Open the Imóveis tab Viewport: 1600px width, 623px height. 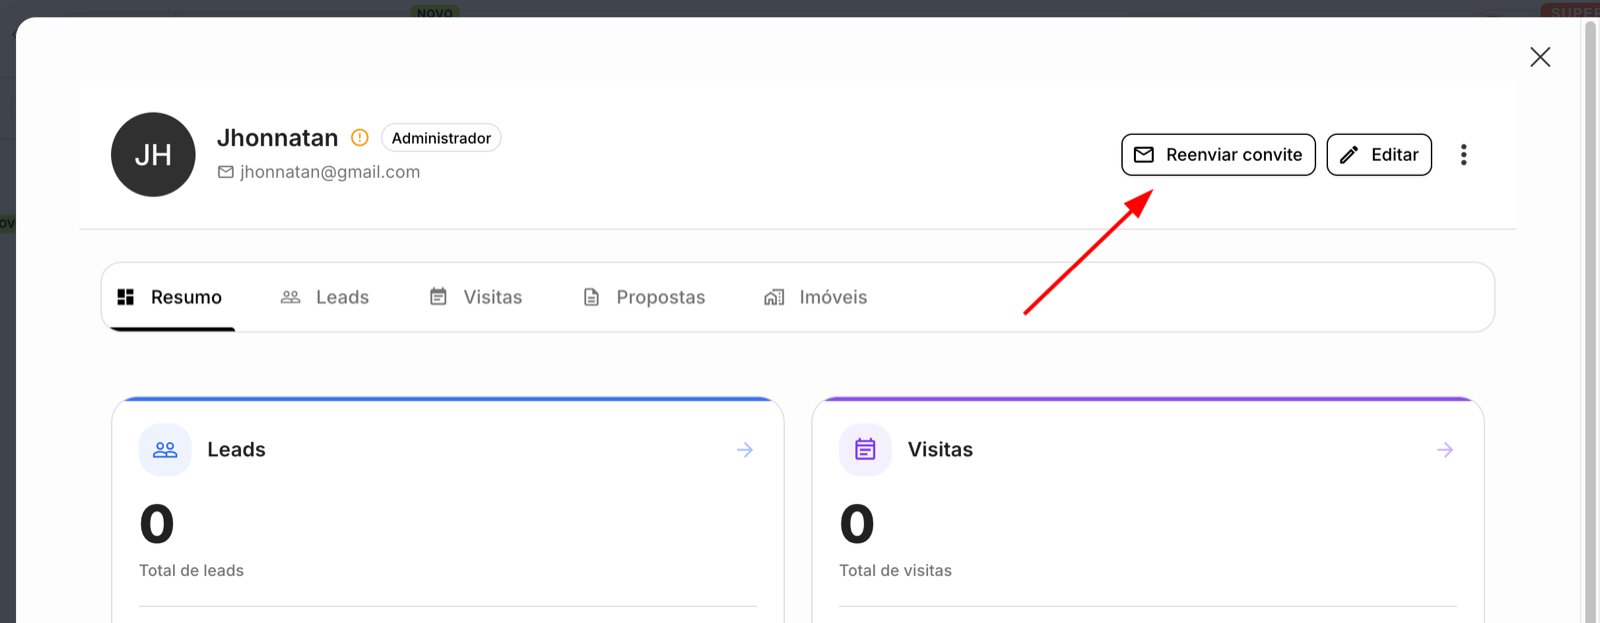(x=815, y=297)
